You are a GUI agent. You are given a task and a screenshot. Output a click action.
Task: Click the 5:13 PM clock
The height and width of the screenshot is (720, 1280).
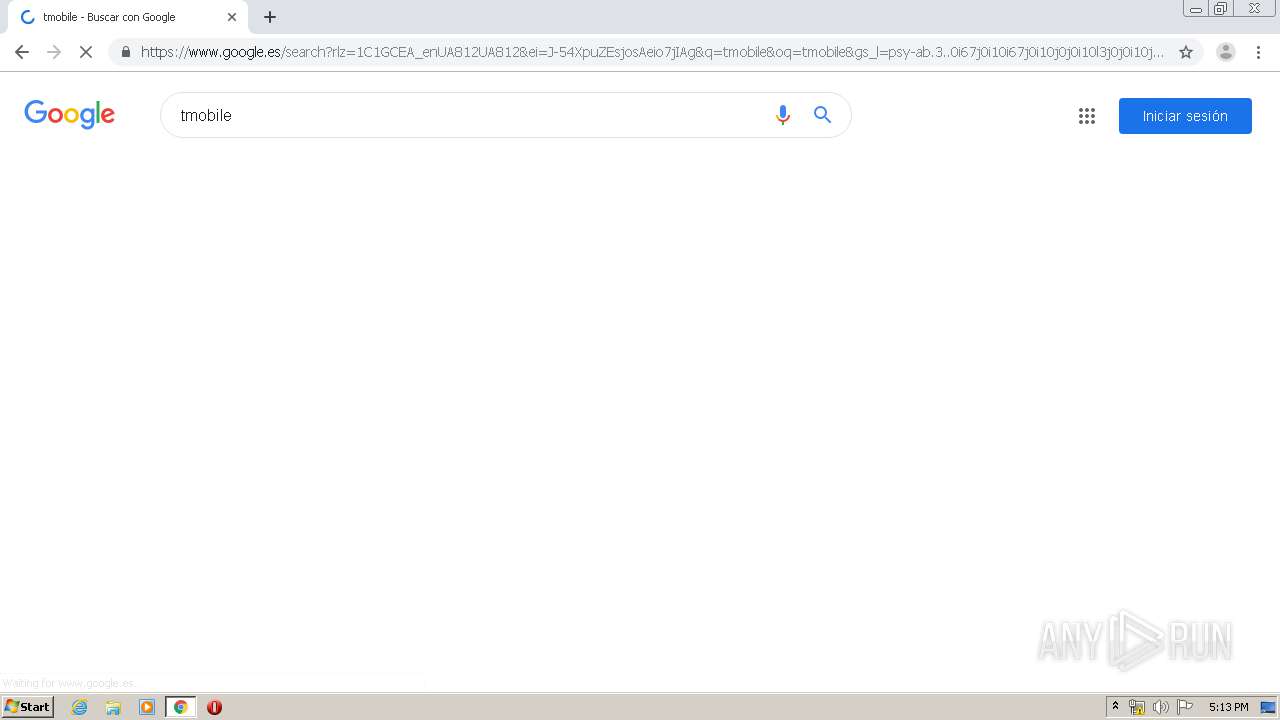1228,707
